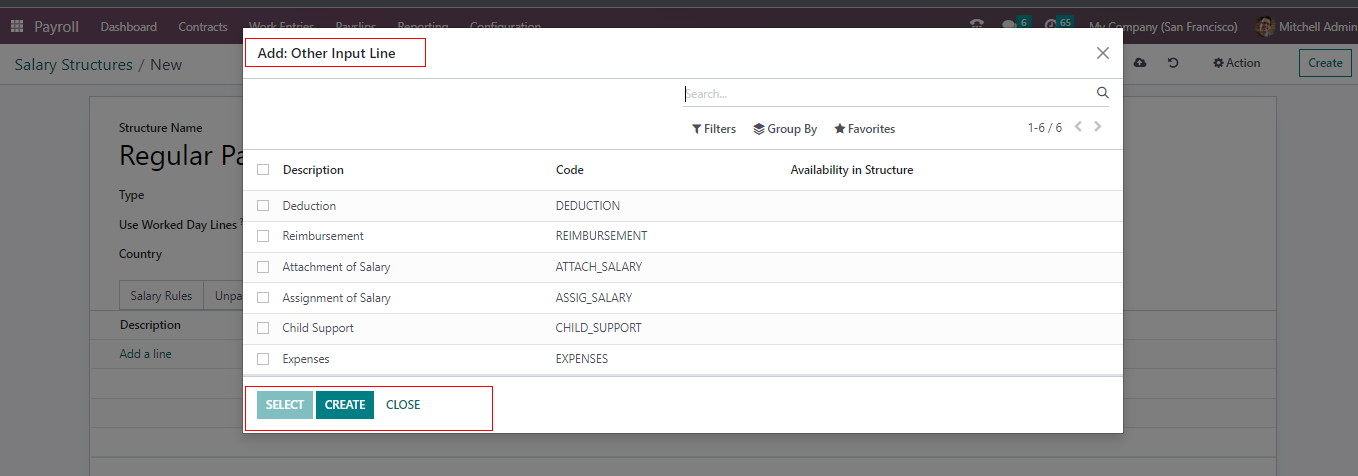Click the search magnifier icon
The width and height of the screenshot is (1358, 476).
tap(1102, 93)
